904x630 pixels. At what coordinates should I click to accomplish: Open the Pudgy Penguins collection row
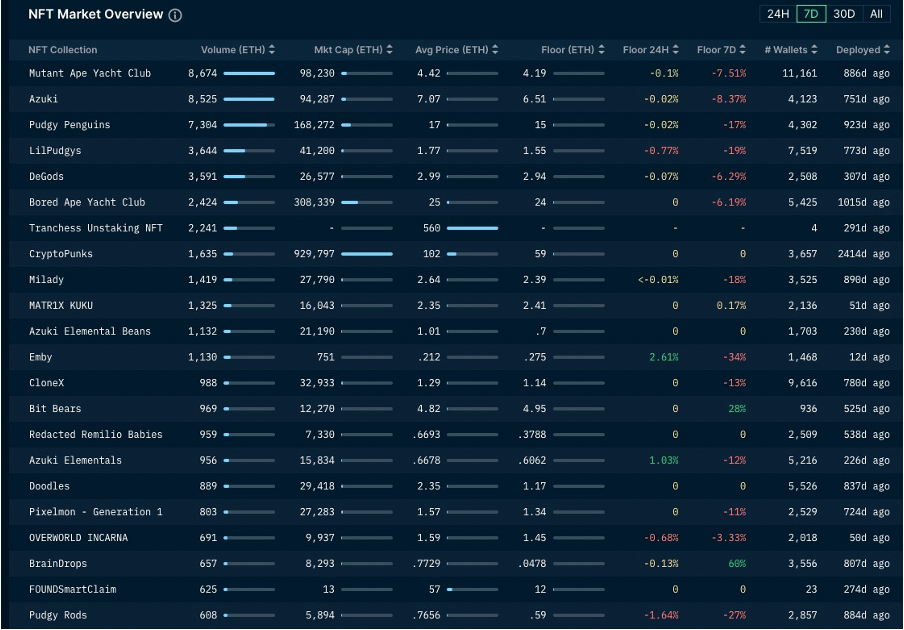pyautogui.click(x=455, y=125)
